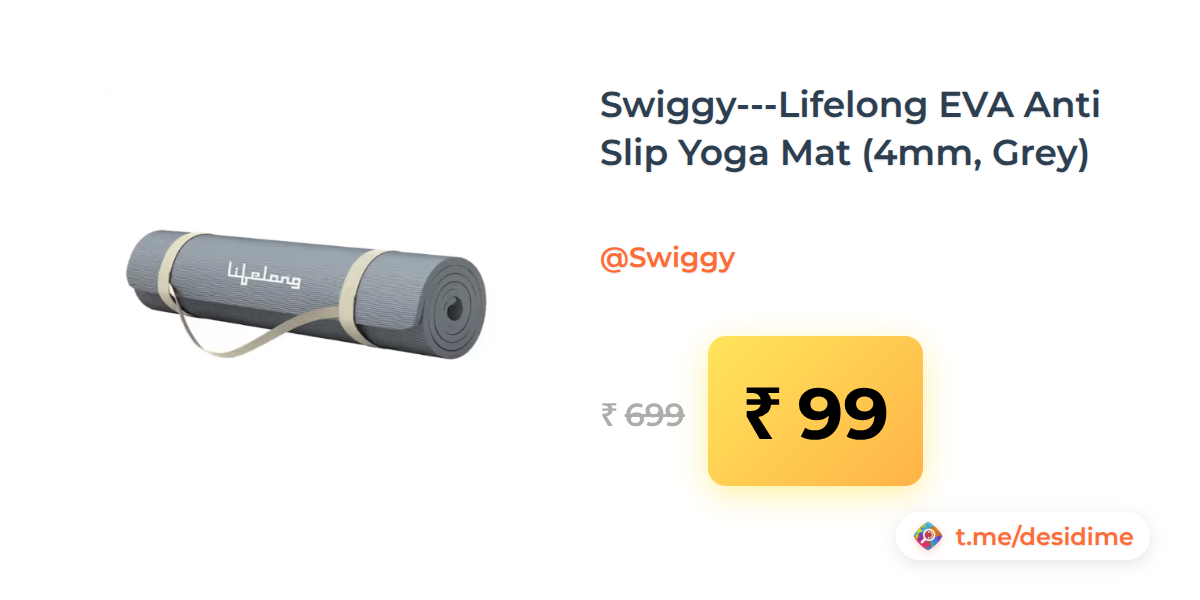Viewport: 1200px width, 600px height.
Task: Click the right beige strap band on the mat
Action: pos(353,290)
